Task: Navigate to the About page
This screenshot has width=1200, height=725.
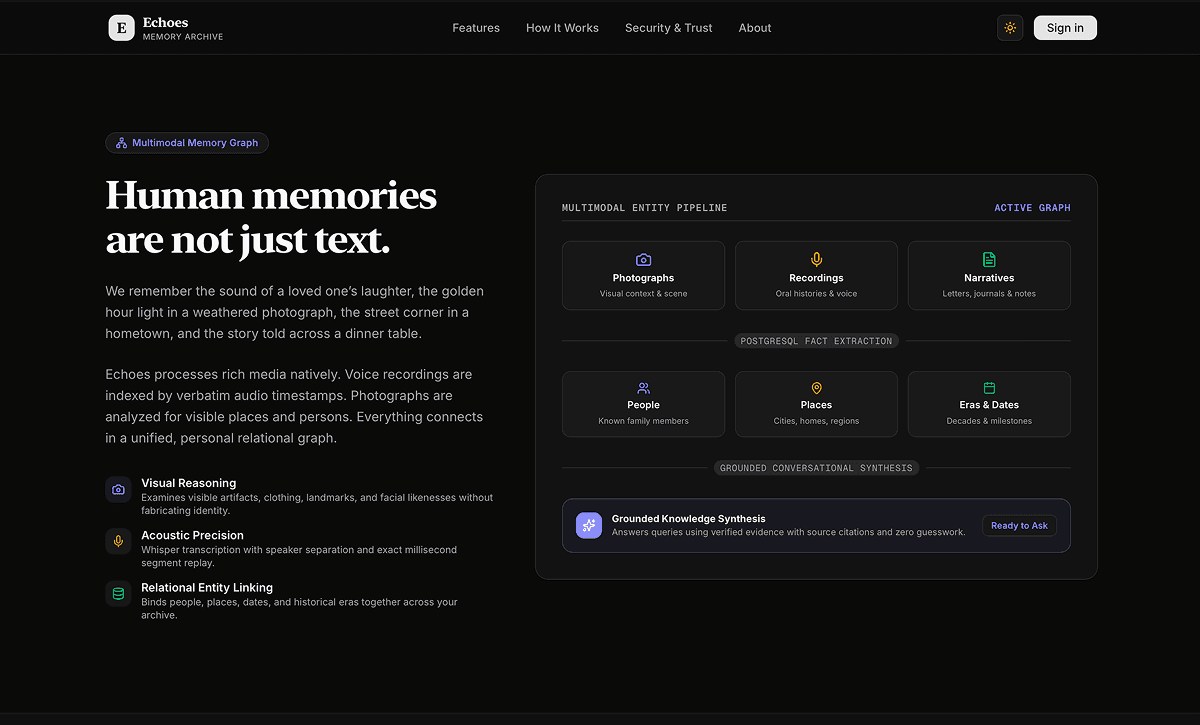Action: point(755,28)
